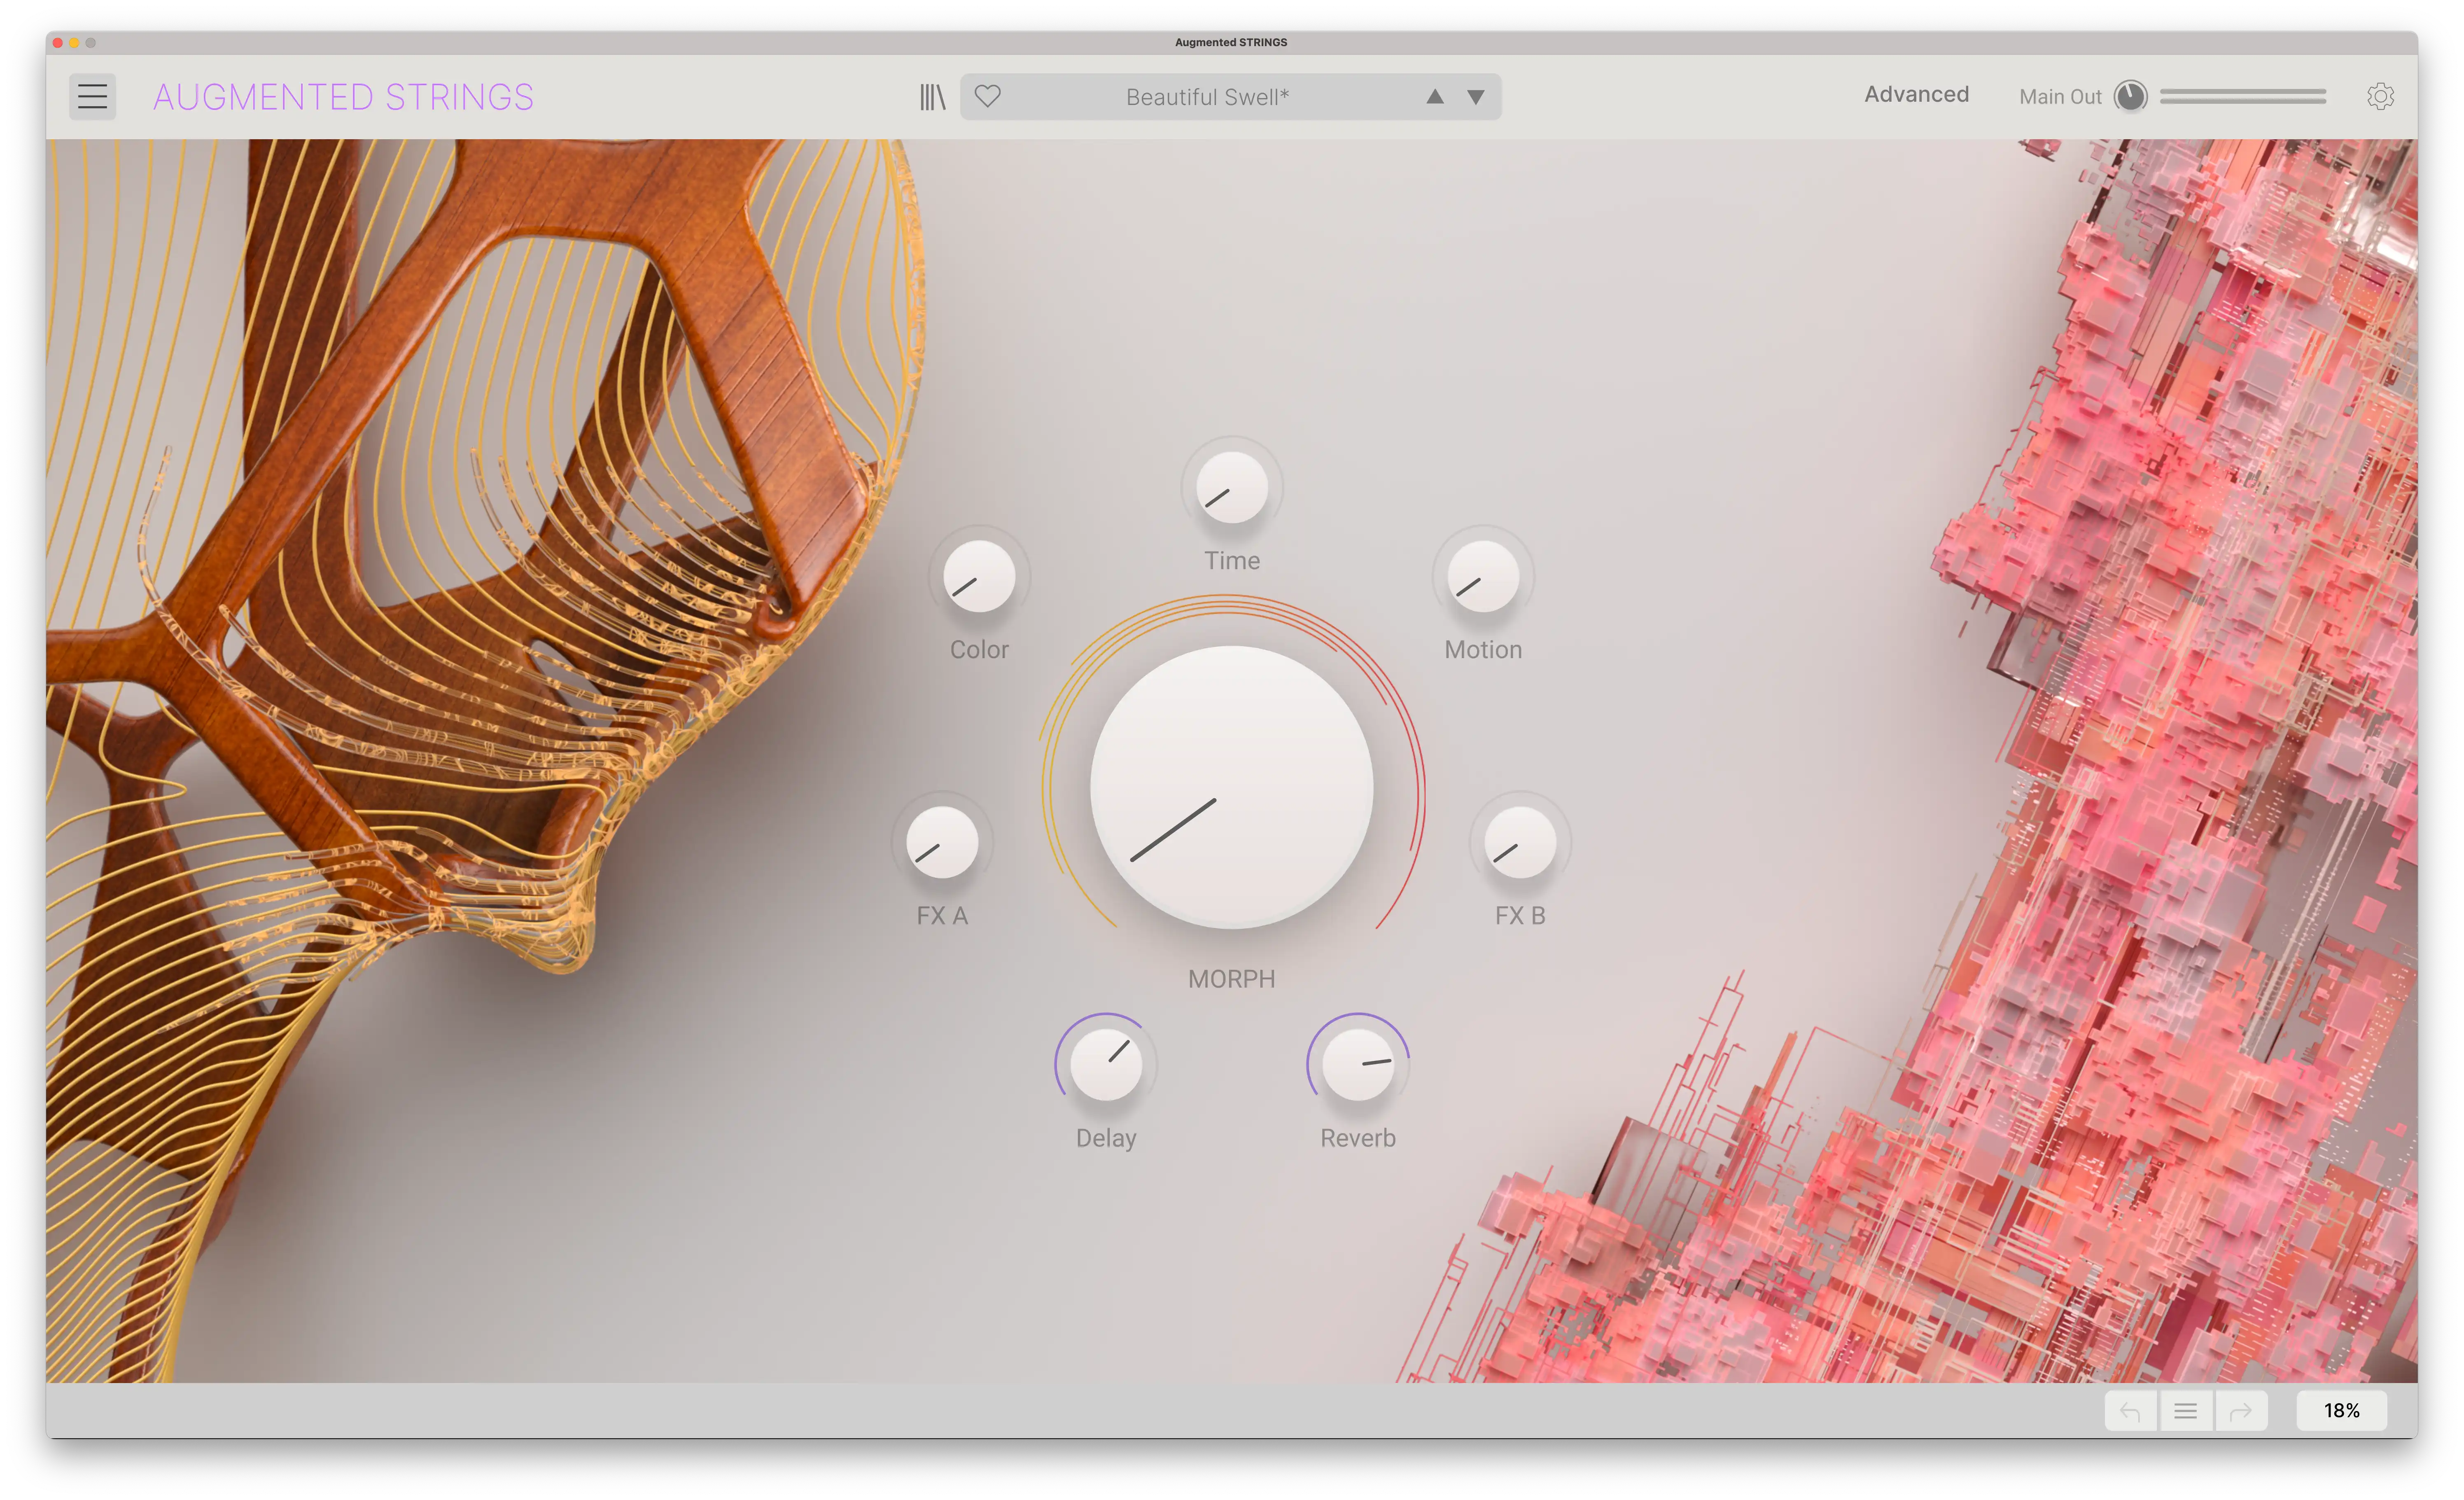Viewport: 2464px width, 1500px height.
Task: Click the Motion macro knob
Action: click(x=1483, y=577)
